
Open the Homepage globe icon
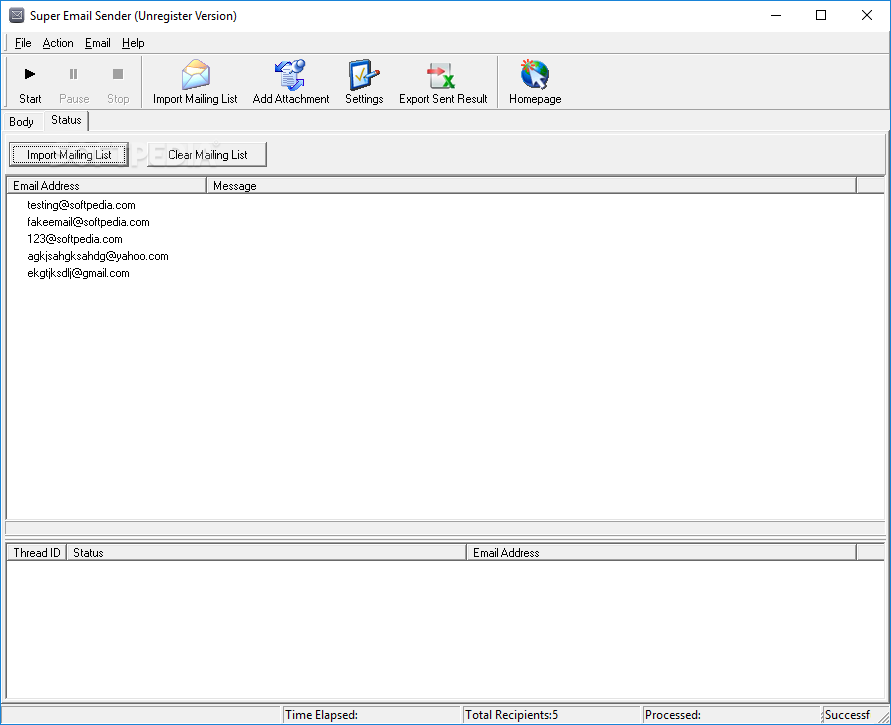[535, 74]
